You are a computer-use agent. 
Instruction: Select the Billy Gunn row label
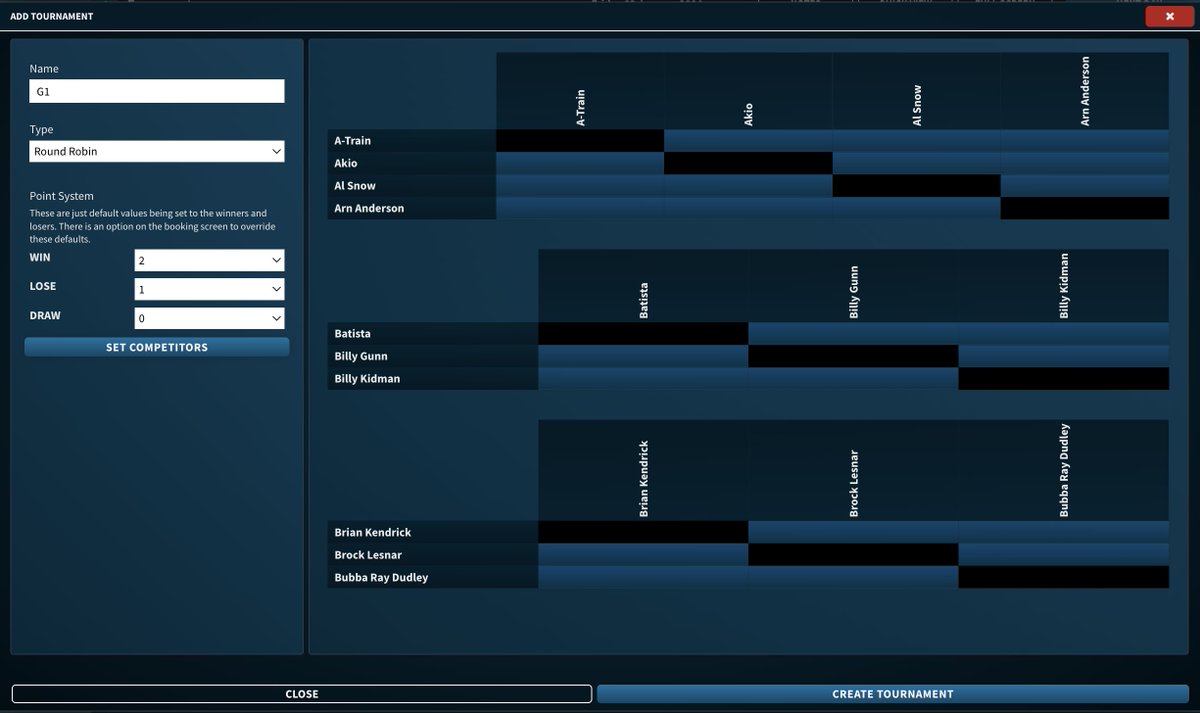click(433, 356)
